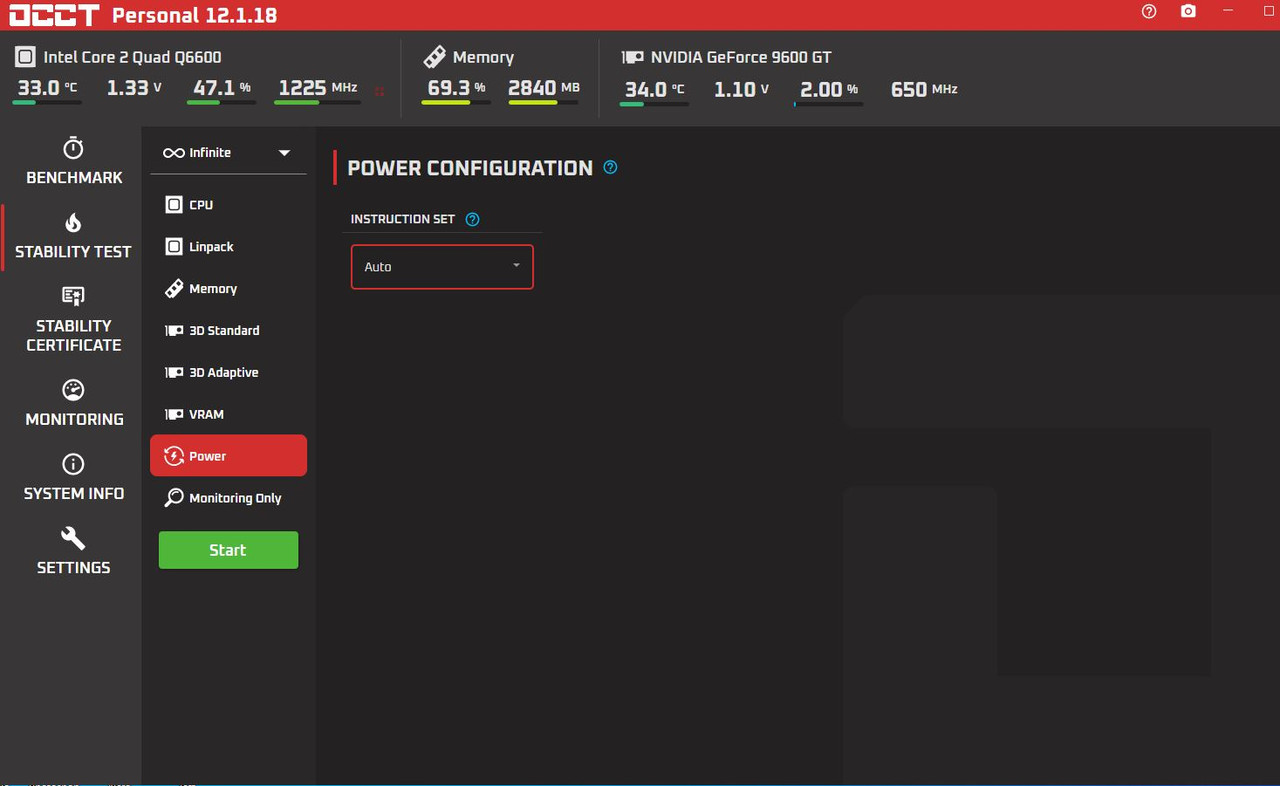Click the Settings wrench icon
1280x786 pixels.
pyautogui.click(x=73, y=539)
